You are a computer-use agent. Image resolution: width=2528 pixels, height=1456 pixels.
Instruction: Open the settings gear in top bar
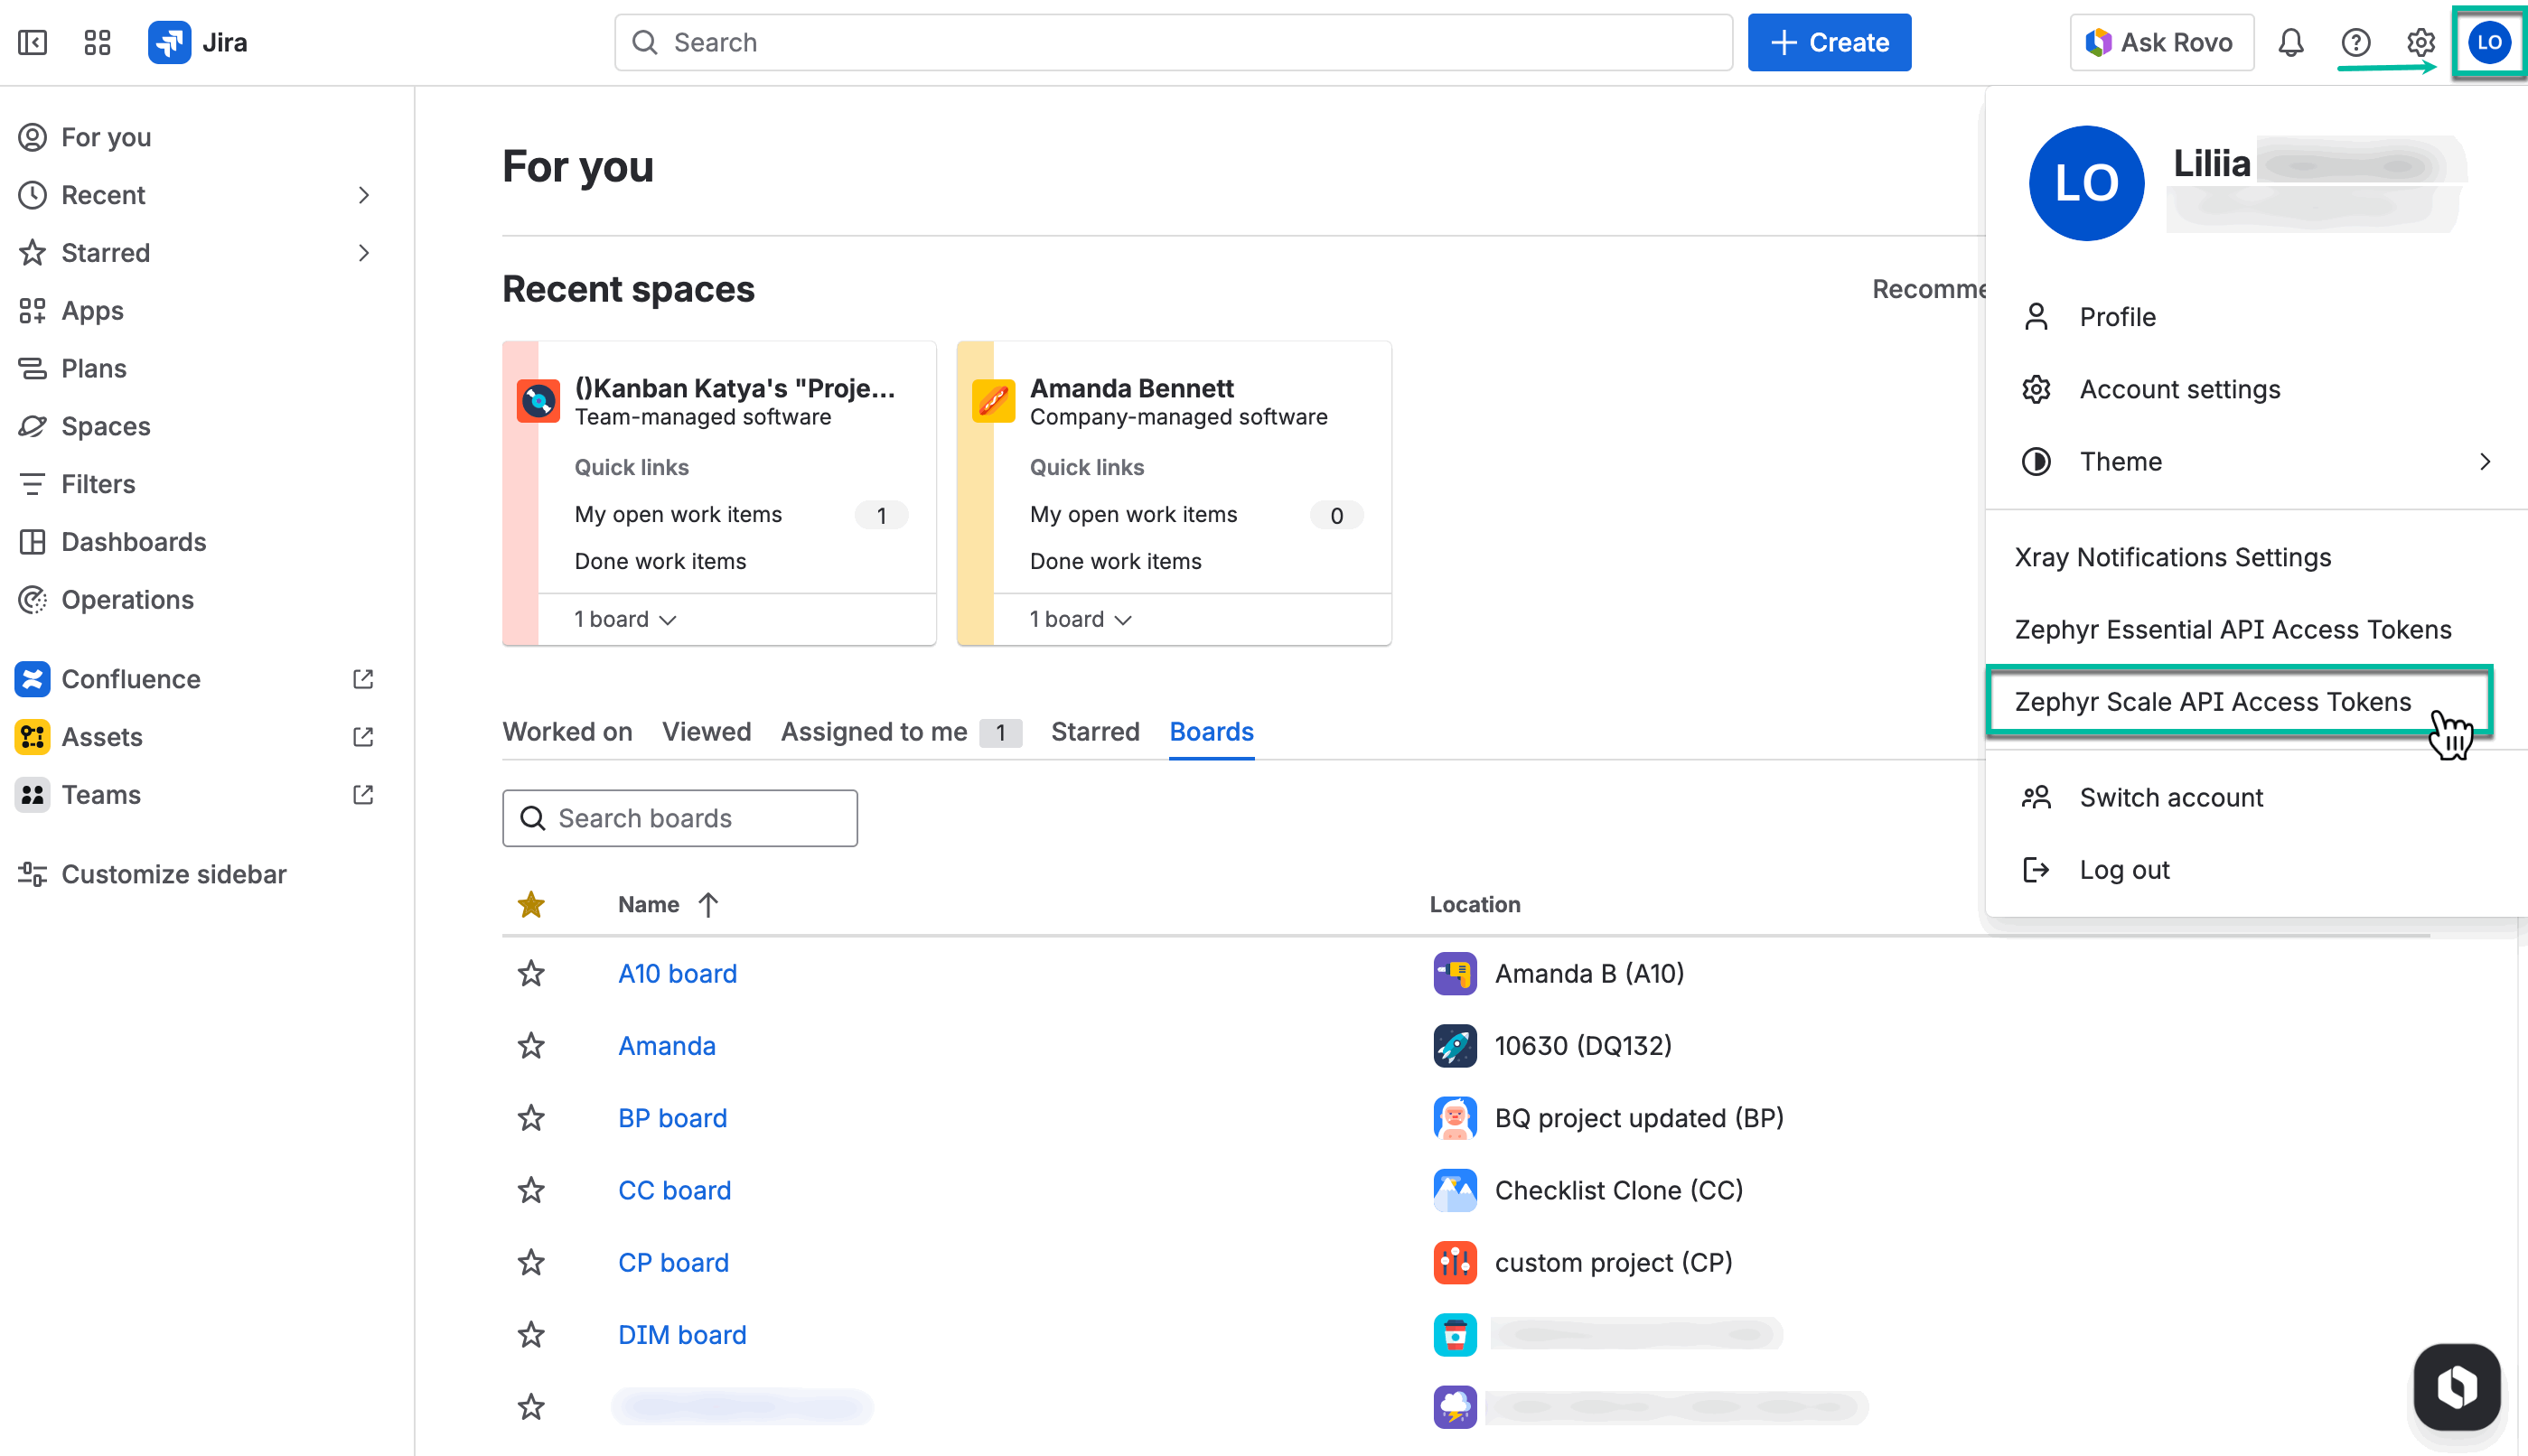click(x=2419, y=42)
